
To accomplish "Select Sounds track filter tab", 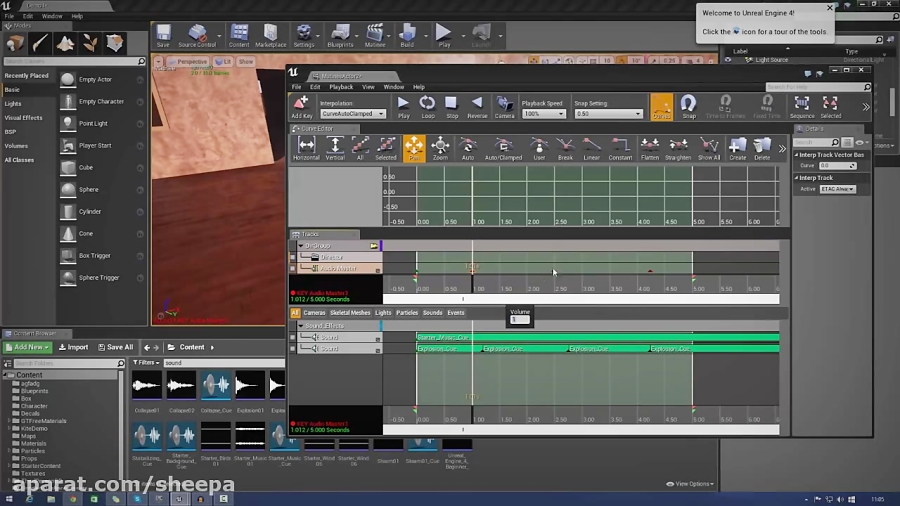I will coord(432,313).
